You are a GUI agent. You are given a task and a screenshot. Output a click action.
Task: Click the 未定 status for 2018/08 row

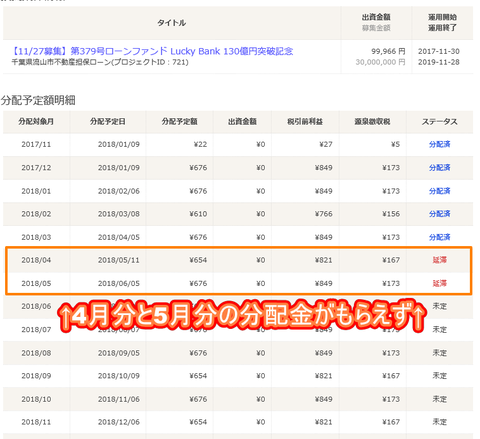(439, 353)
